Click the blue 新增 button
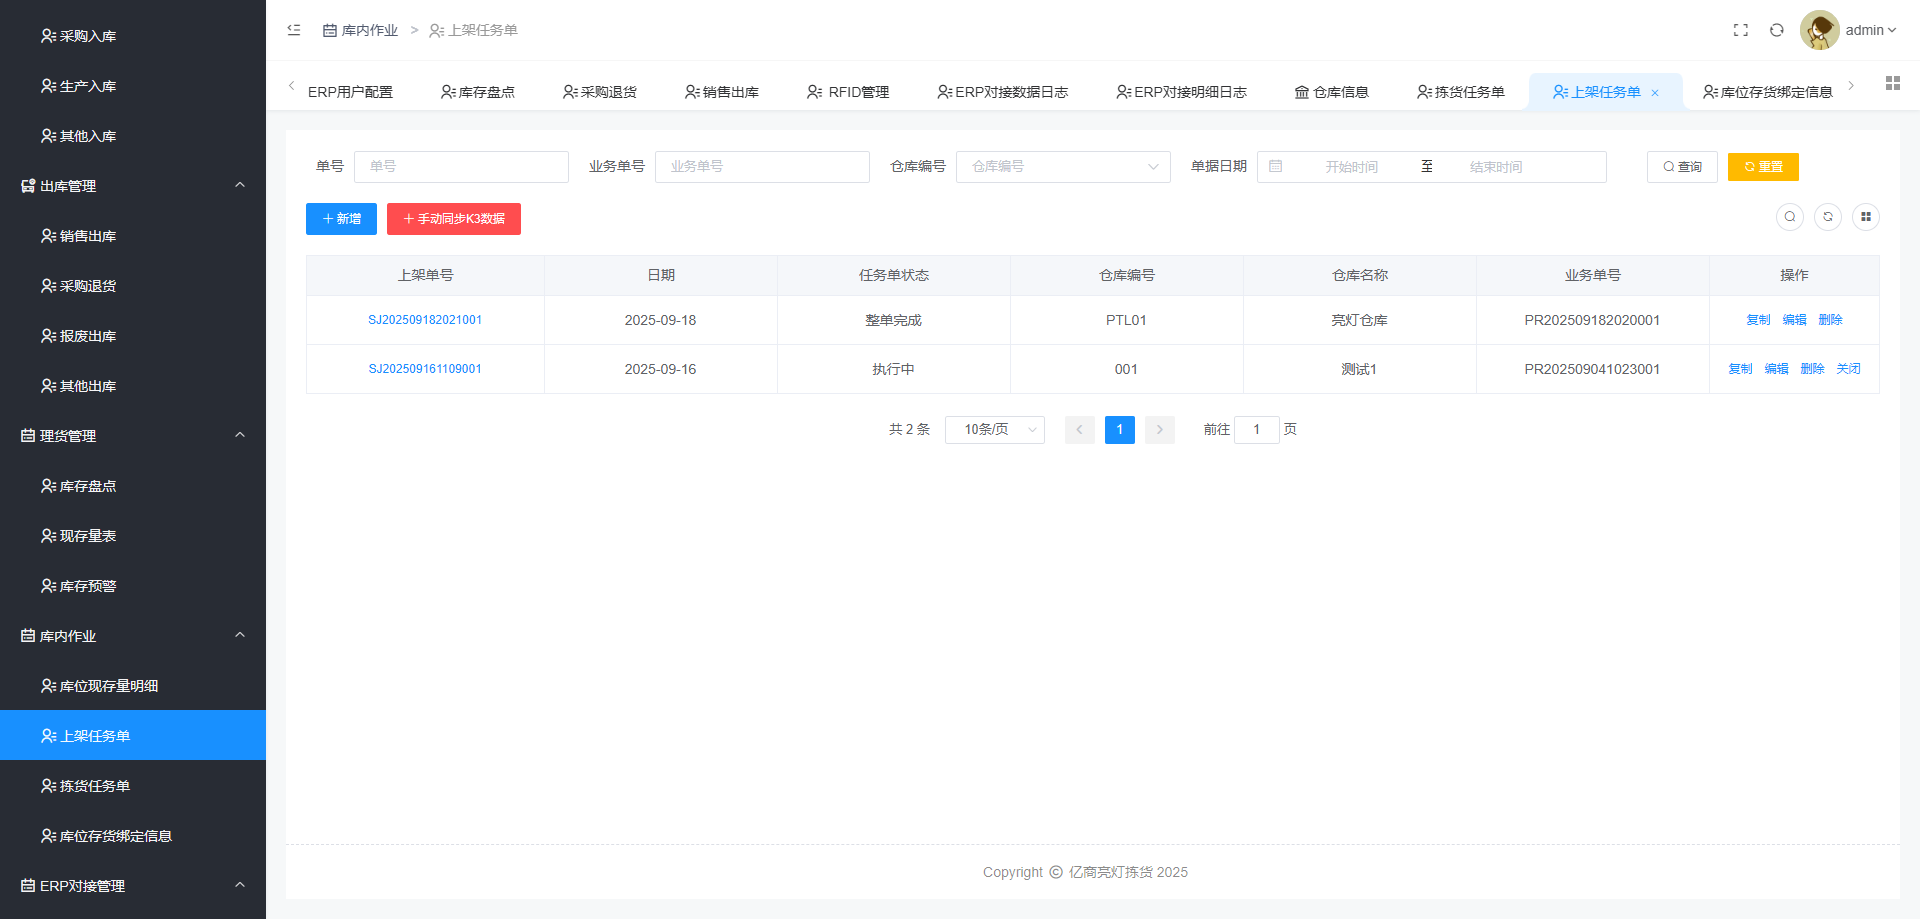The width and height of the screenshot is (1920, 919). point(341,219)
